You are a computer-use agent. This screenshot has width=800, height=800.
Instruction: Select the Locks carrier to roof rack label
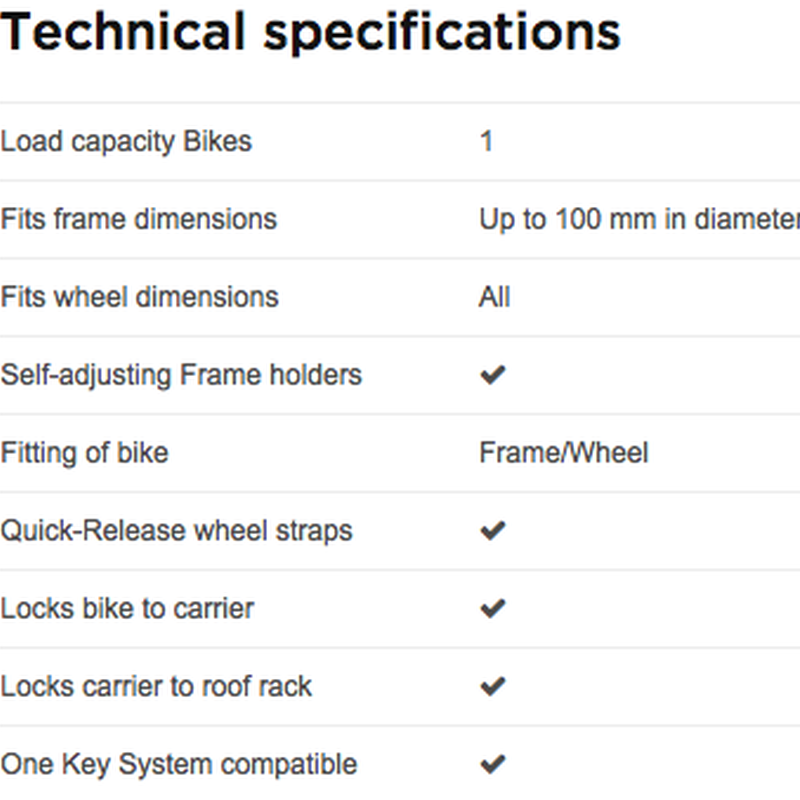(x=156, y=687)
